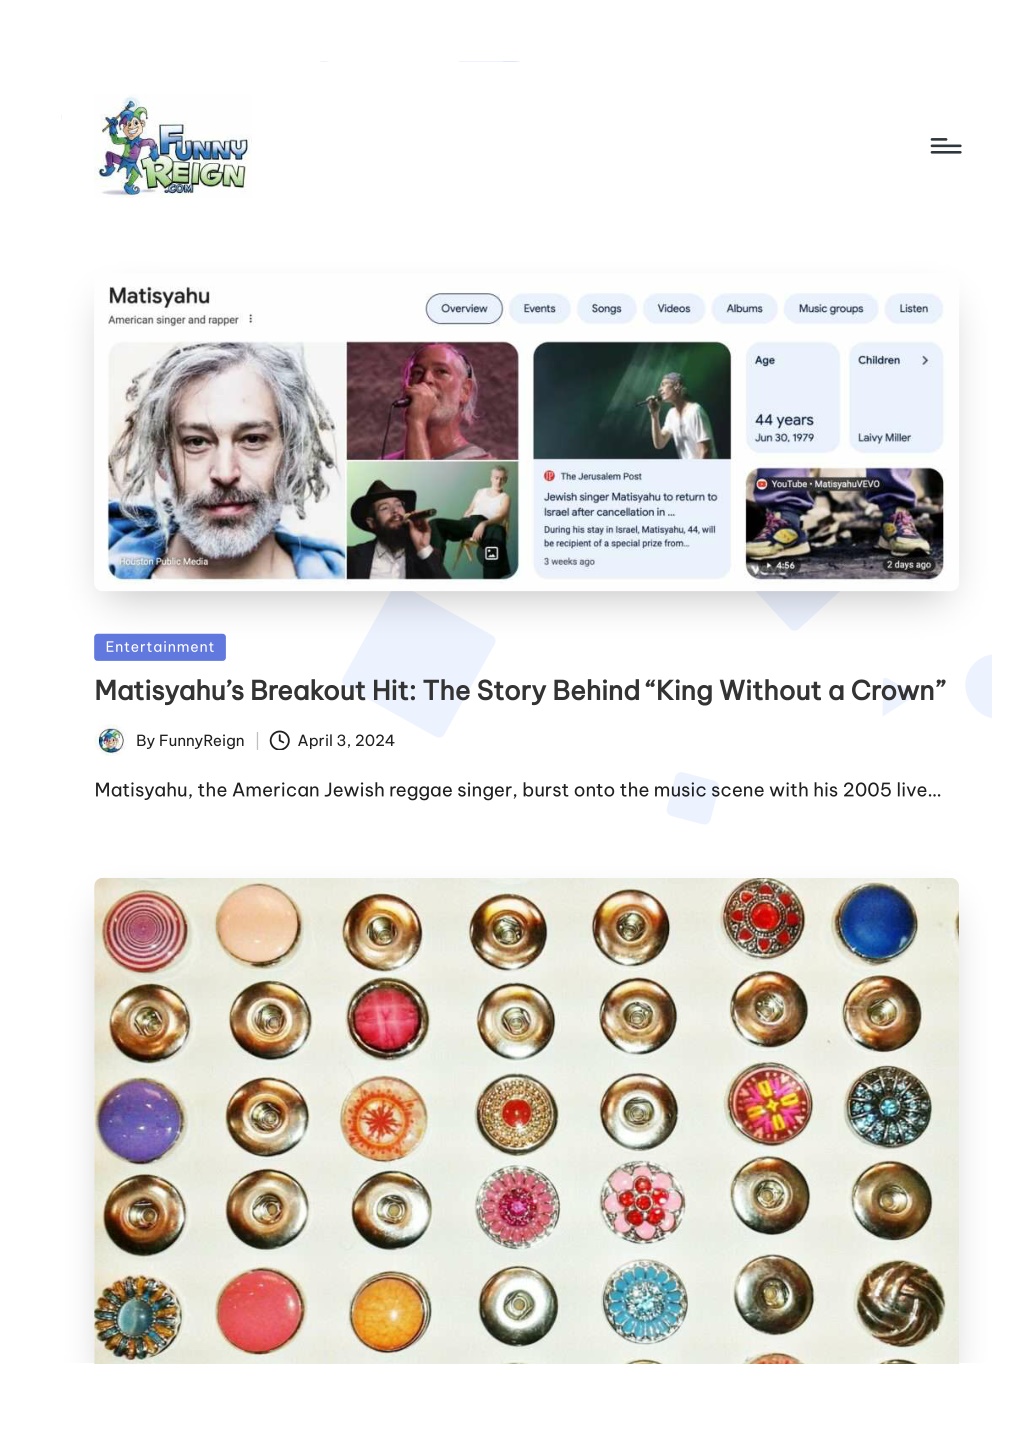1024x1449 pixels.
Task: Click The Jerusalem Post source icon
Action: pos(549,476)
